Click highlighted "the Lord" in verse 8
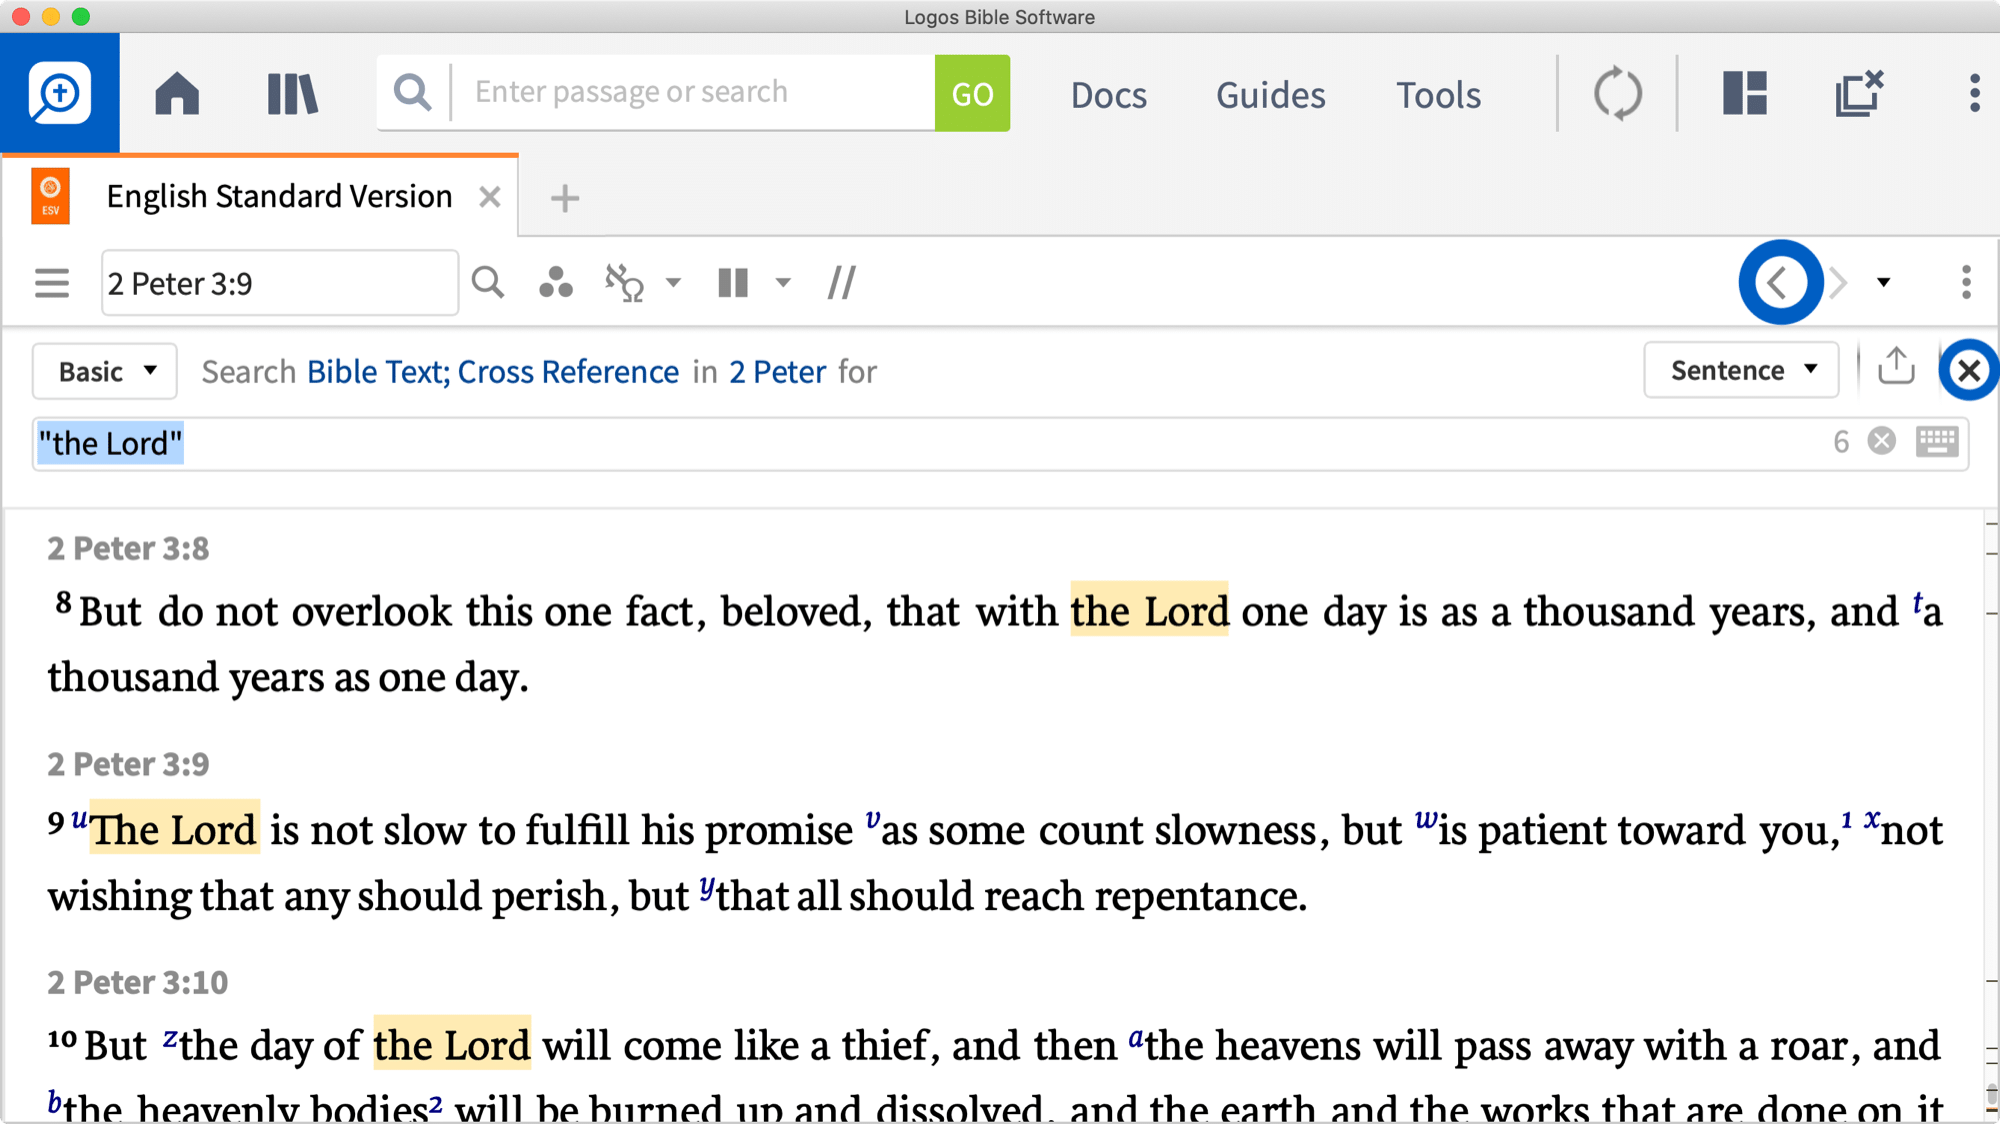2000x1124 pixels. pyautogui.click(x=1149, y=610)
